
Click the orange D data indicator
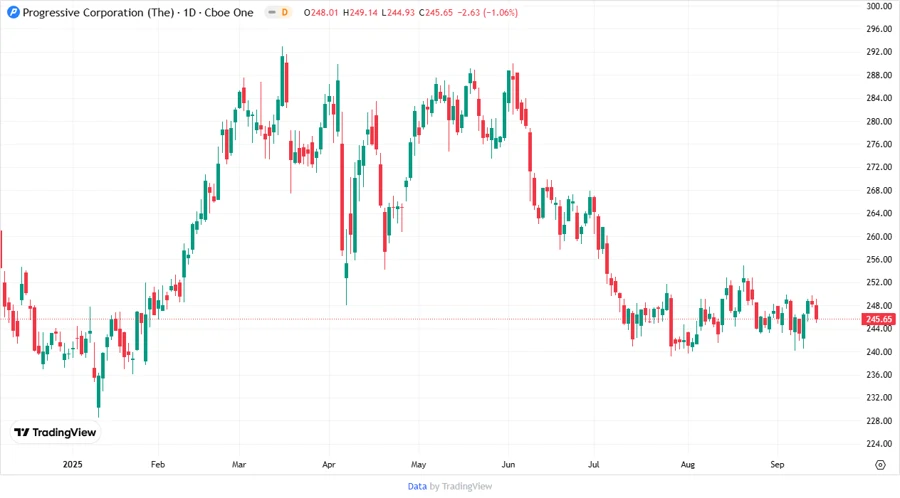coord(285,12)
